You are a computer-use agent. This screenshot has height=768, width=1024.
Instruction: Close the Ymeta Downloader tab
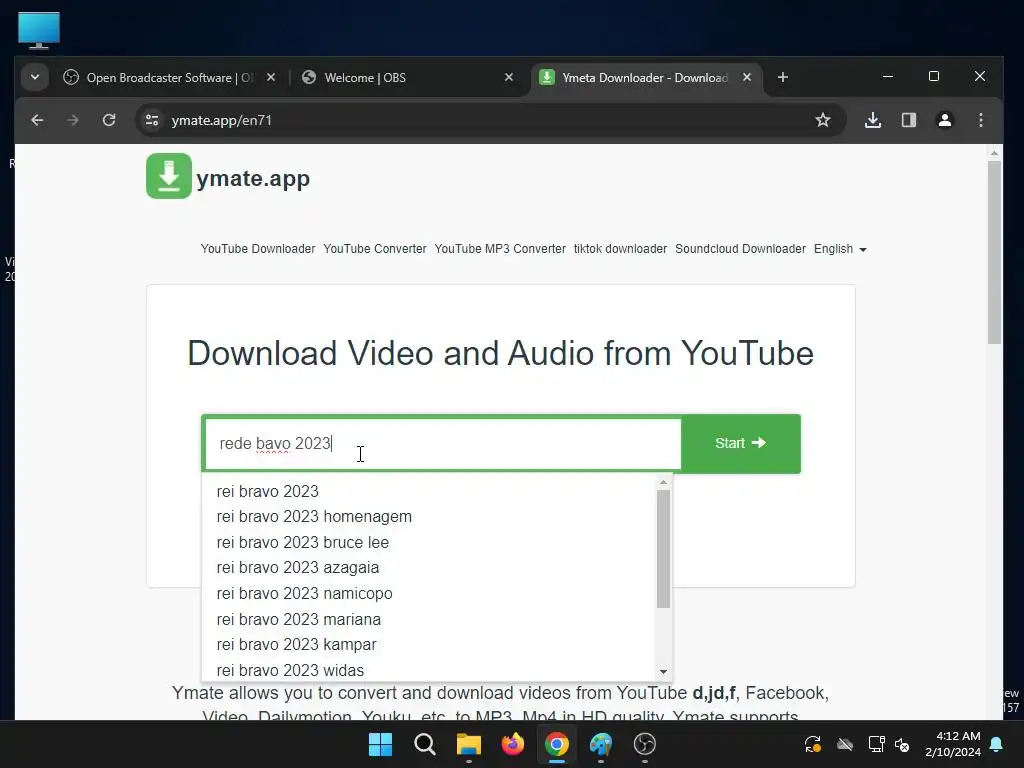pyautogui.click(x=747, y=77)
